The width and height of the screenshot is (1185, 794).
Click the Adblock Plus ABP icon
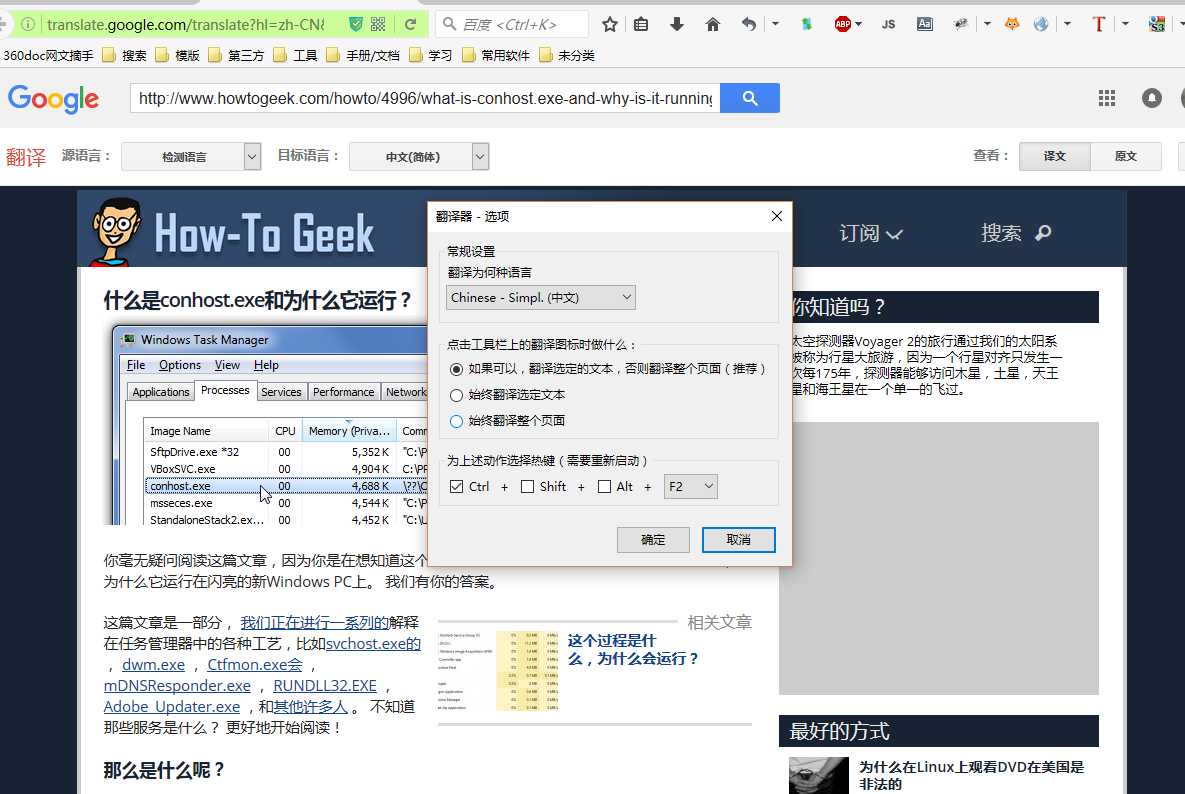(x=842, y=24)
